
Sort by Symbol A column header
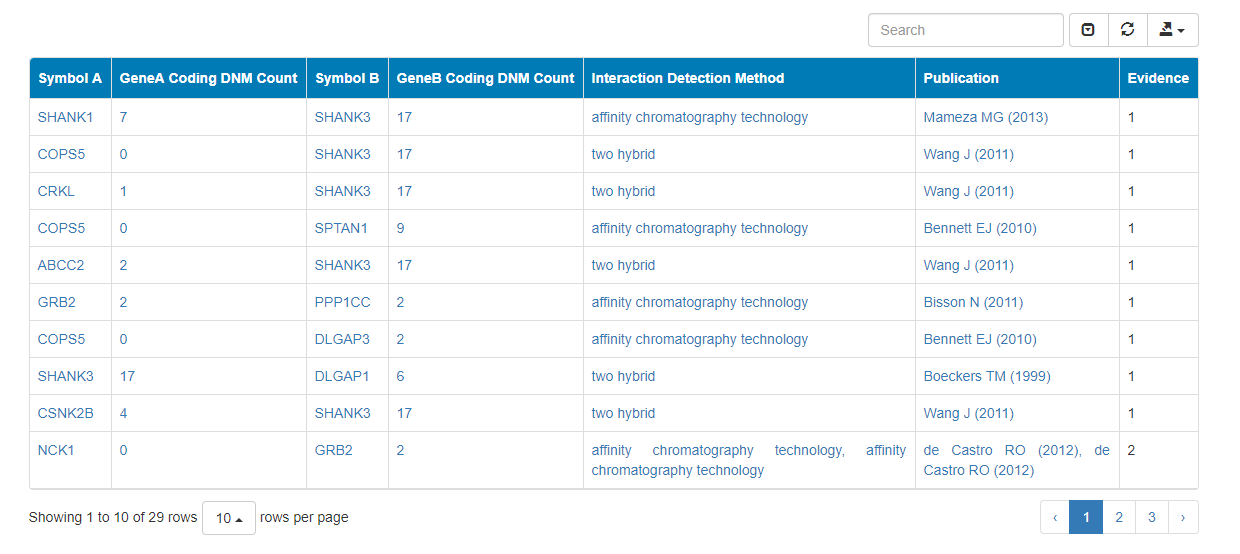tap(70, 78)
